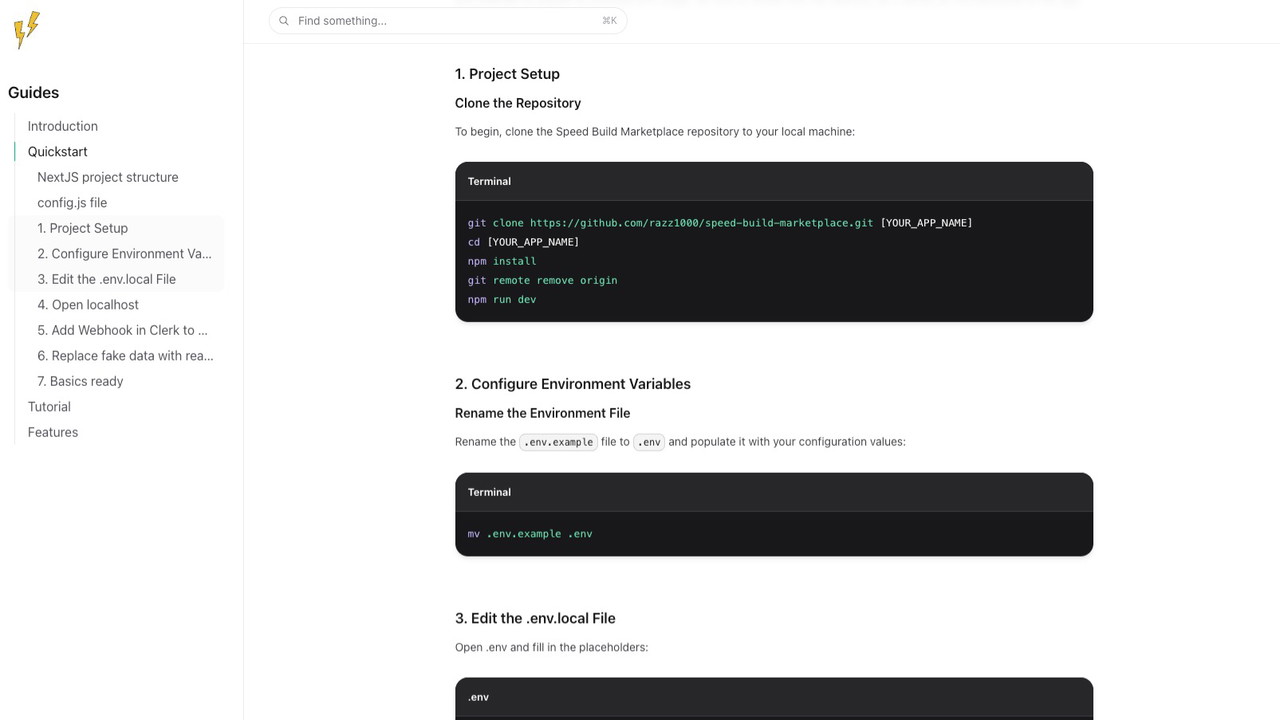
Task: Click the git clone command line
Action: pos(719,223)
